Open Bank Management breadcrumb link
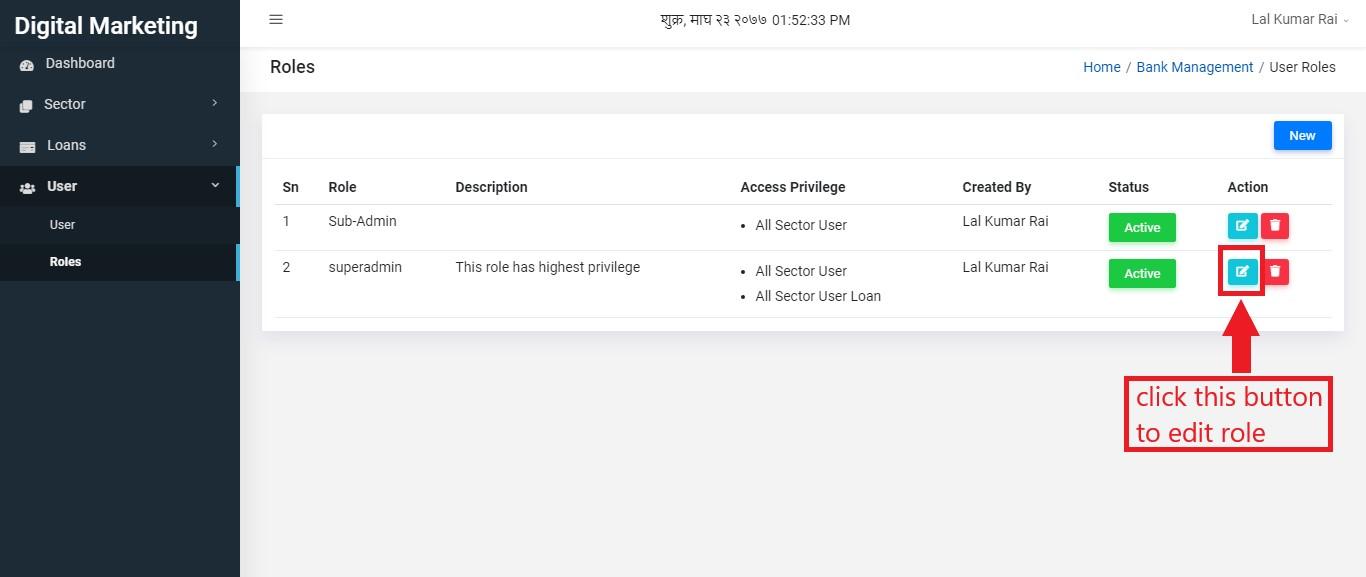This screenshot has width=1366, height=577. pos(1195,67)
